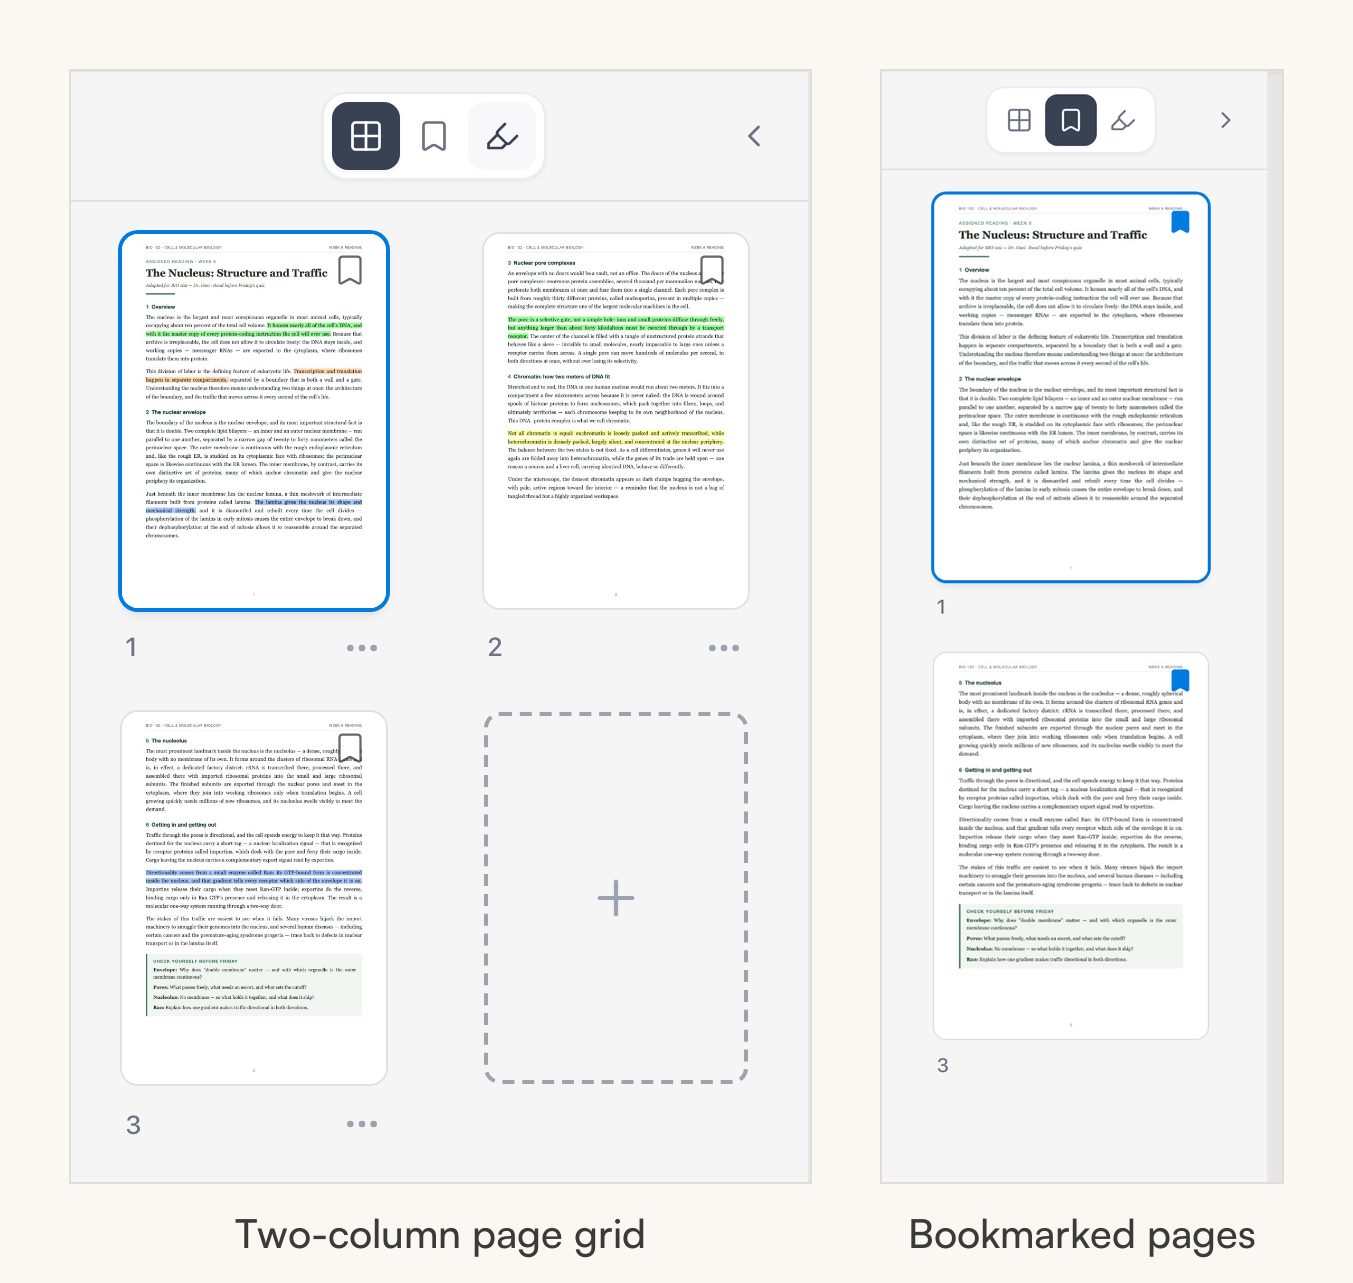Open annotations view in left panel
The image size is (1353, 1283).
[502, 136]
